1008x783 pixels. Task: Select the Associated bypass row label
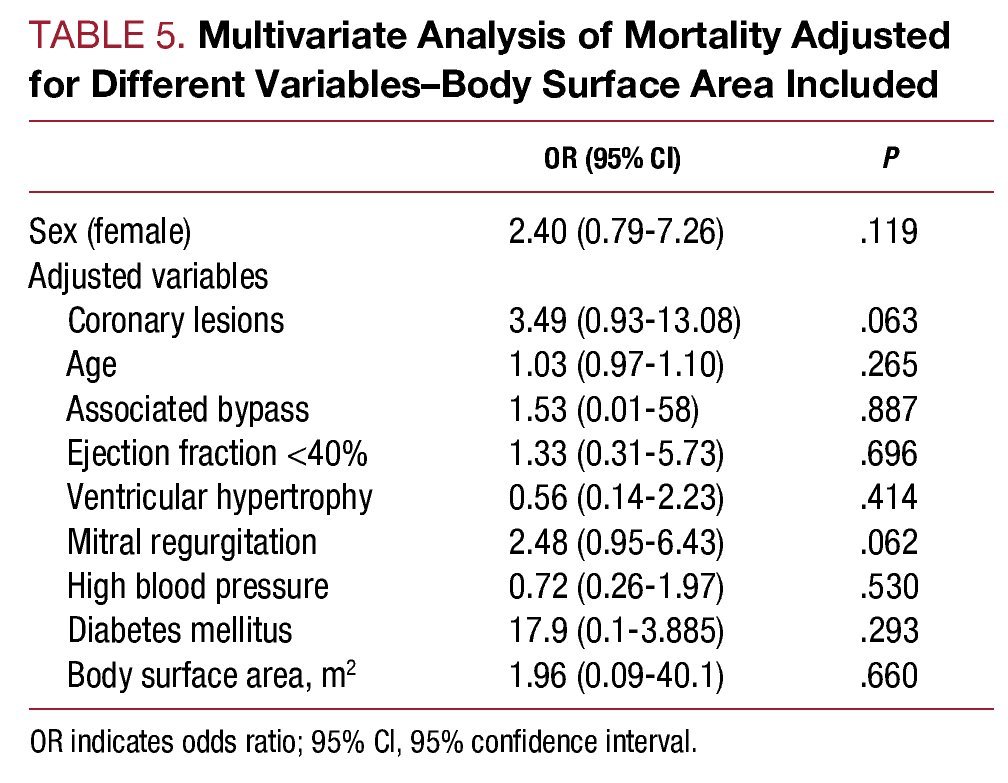pos(188,409)
